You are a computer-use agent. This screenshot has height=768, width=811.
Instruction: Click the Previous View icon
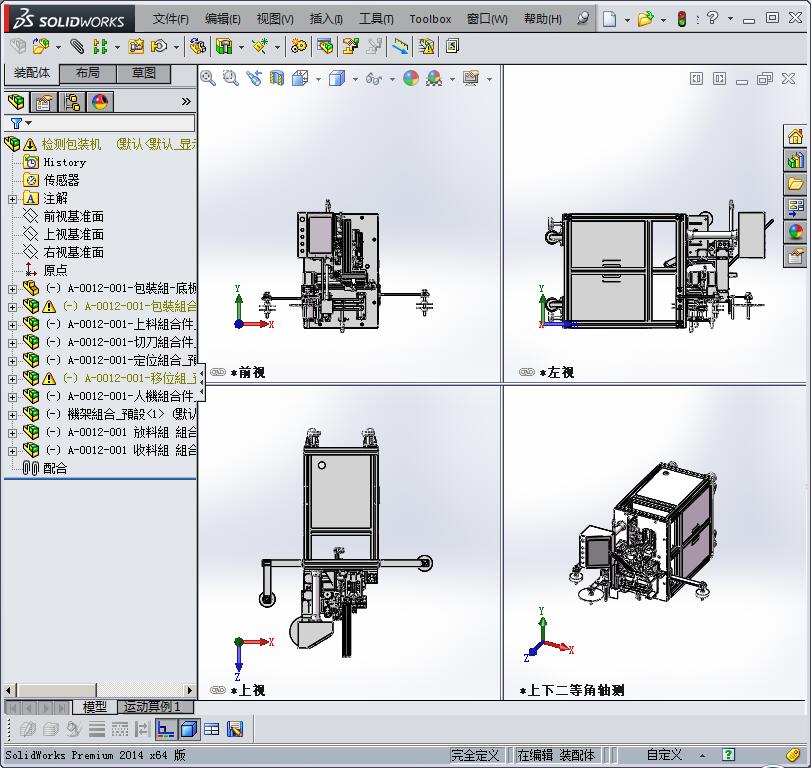[254, 78]
